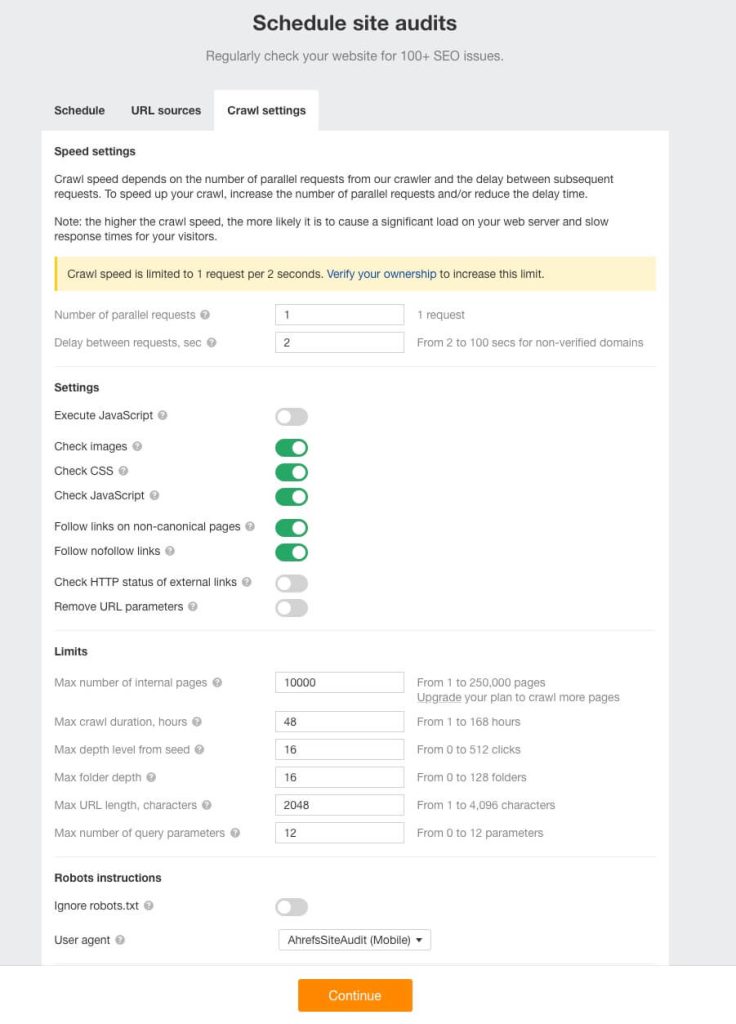Screen dimensions: 736x1024
Task: Click help icon beside Max crawl duration
Action: (x=197, y=722)
